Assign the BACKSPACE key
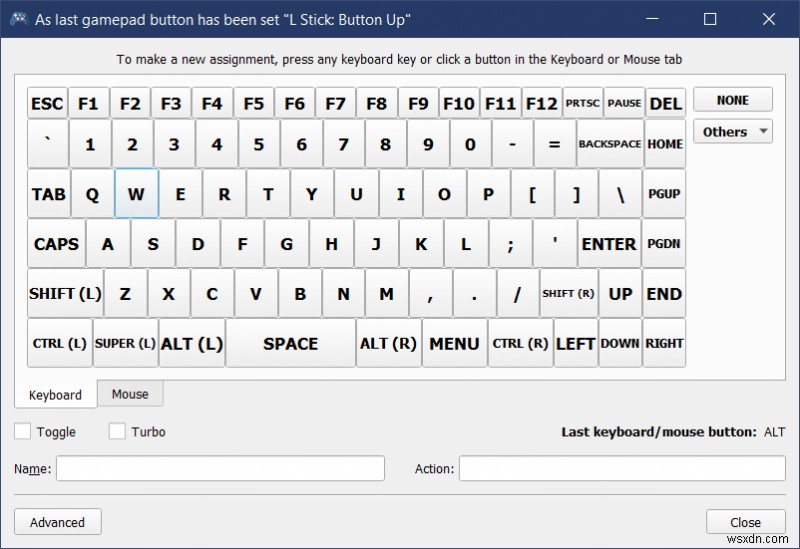Screen dimensions: 800x549 (x=610, y=144)
